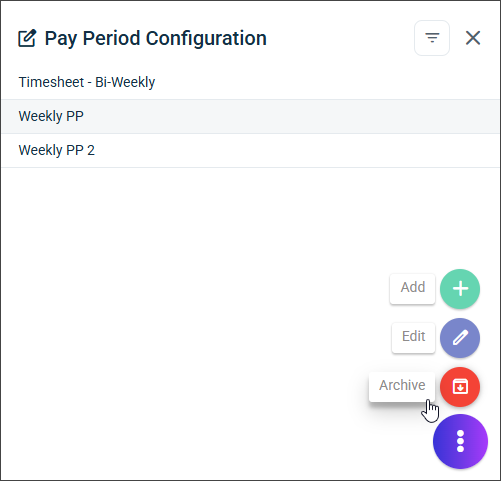Screen dimensions: 501x481
Task: Click the green plus Add button
Action: click(x=460, y=289)
